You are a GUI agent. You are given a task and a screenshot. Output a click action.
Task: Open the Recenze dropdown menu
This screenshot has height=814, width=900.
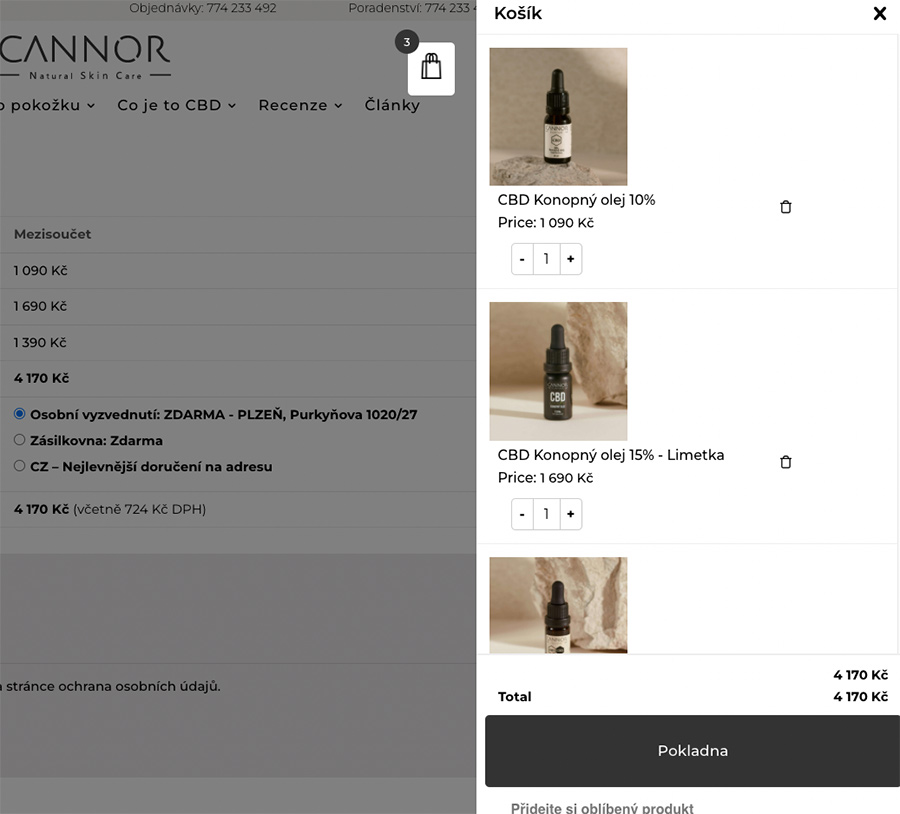(300, 105)
